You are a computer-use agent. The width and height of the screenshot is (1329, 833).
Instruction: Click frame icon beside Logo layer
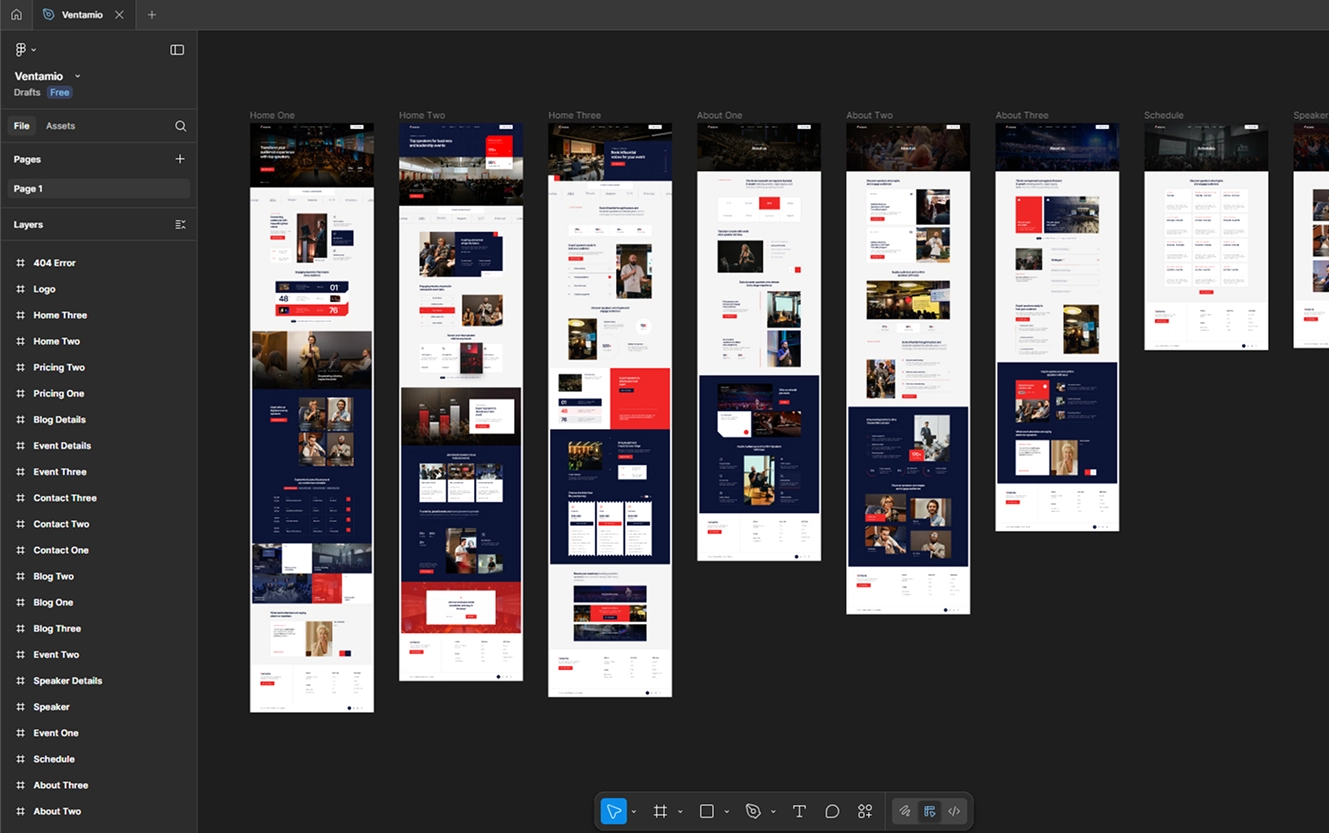click(x=20, y=289)
